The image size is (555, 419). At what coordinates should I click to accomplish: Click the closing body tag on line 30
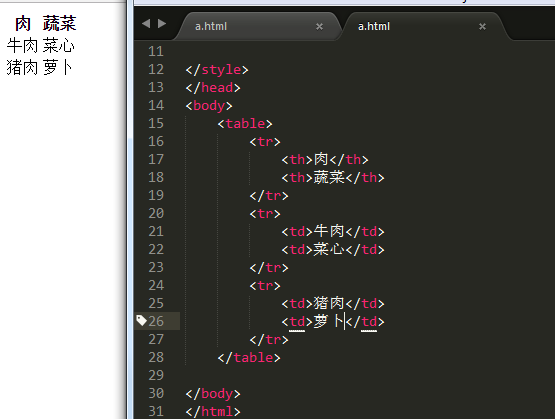213,394
